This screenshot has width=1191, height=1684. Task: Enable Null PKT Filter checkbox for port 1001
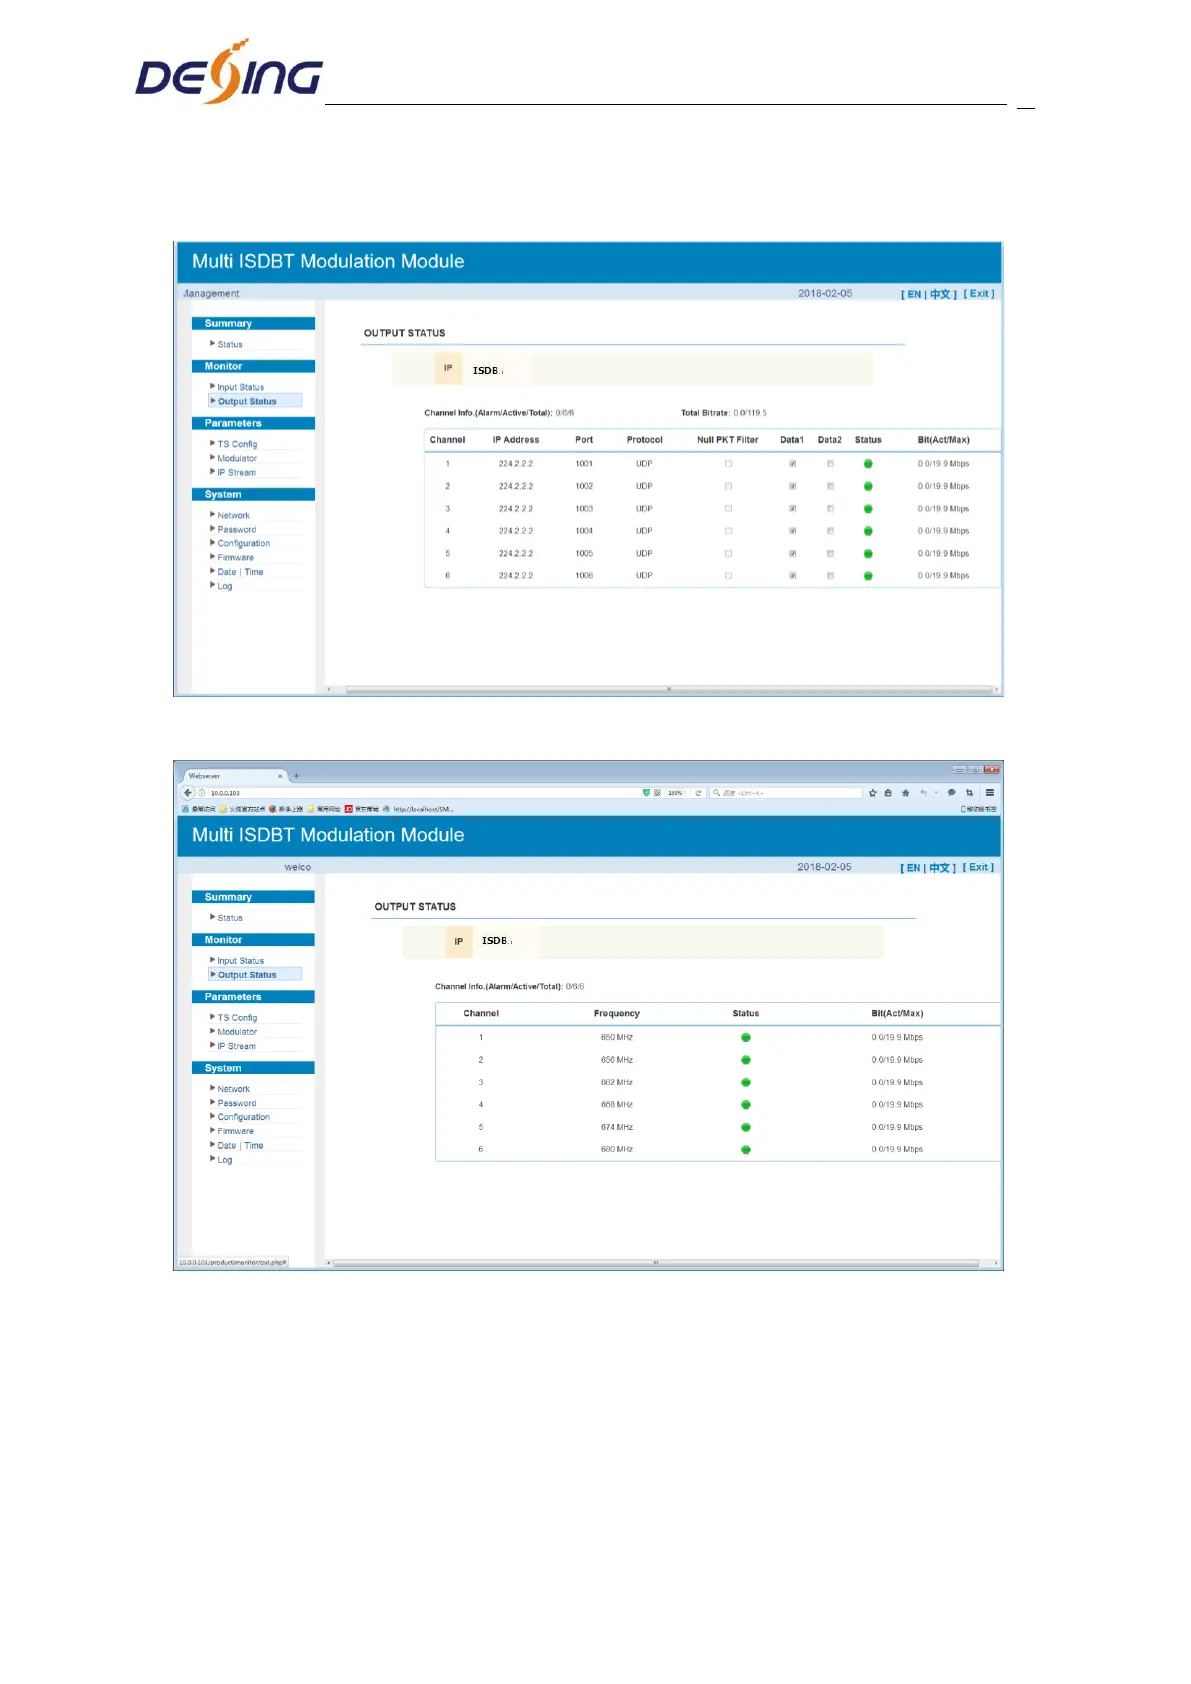pyautogui.click(x=728, y=464)
